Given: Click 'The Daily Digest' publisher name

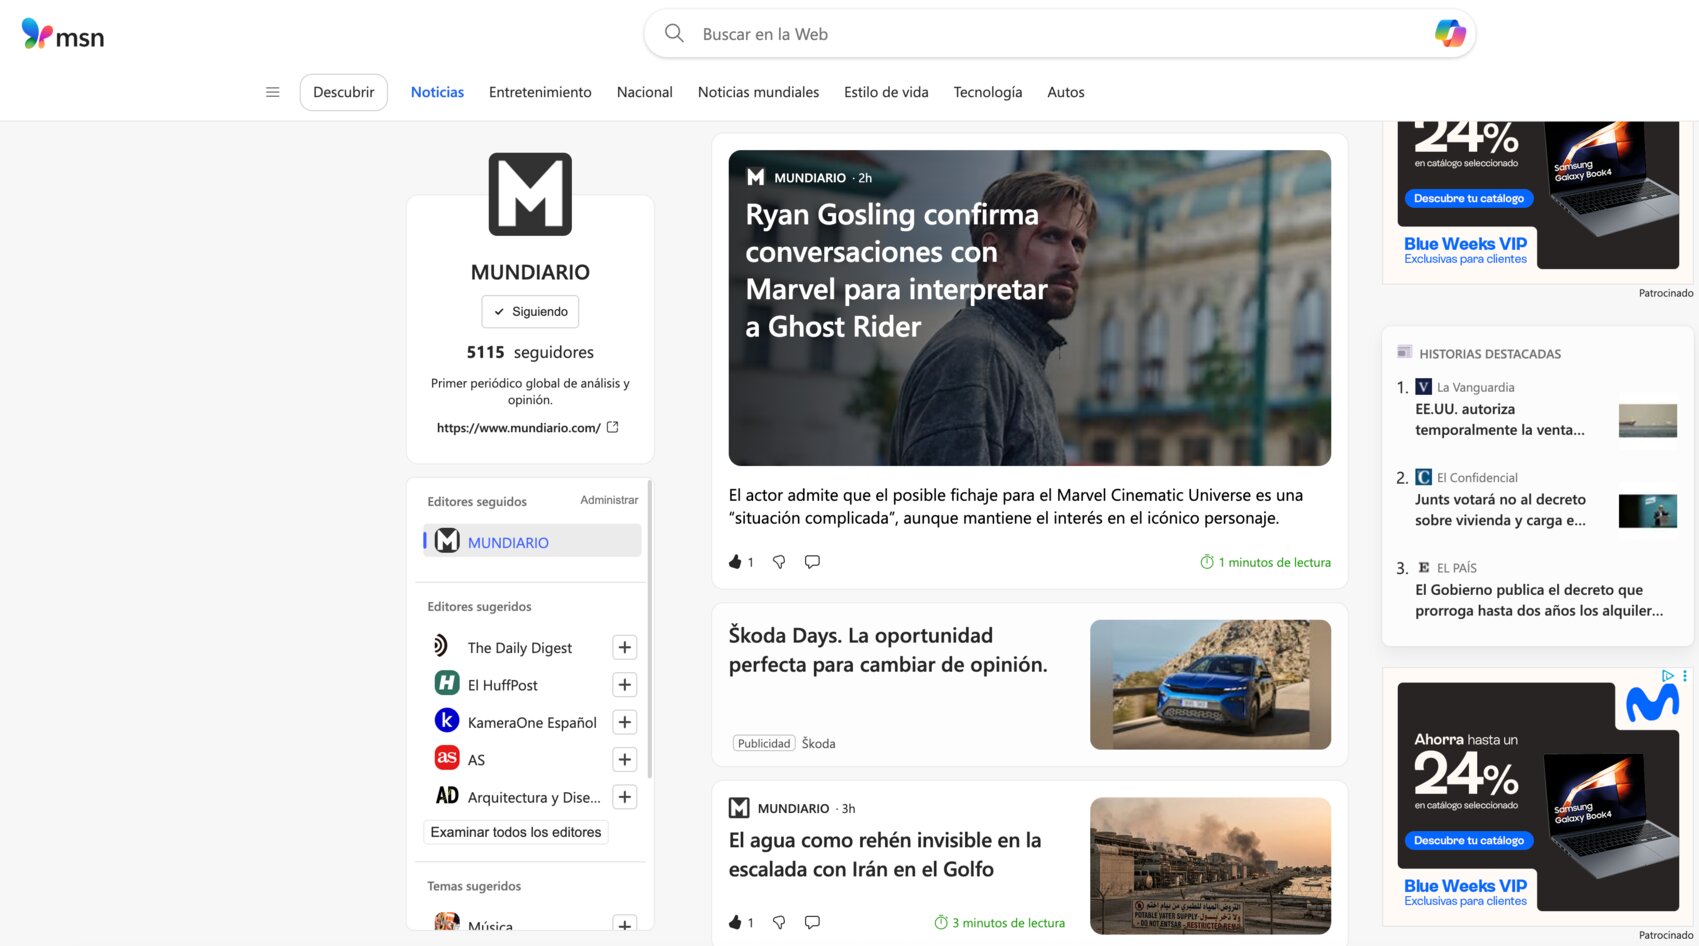Looking at the screenshot, I should [520, 648].
